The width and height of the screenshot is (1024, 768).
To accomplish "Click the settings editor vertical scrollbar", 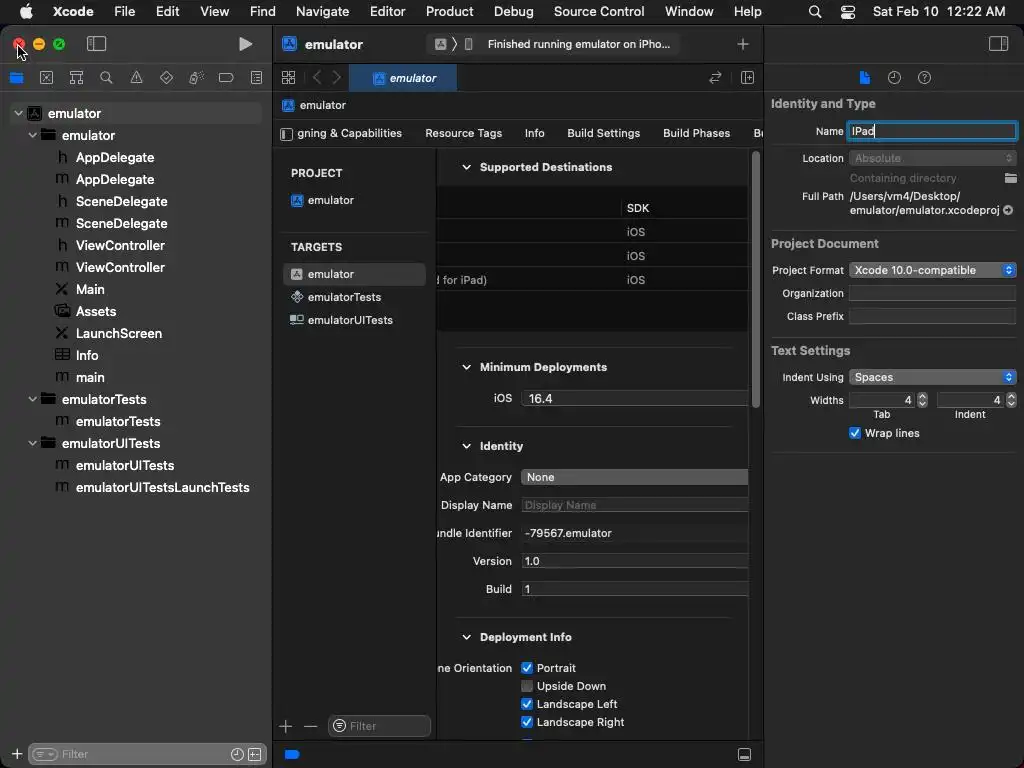I will [x=756, y=280].
